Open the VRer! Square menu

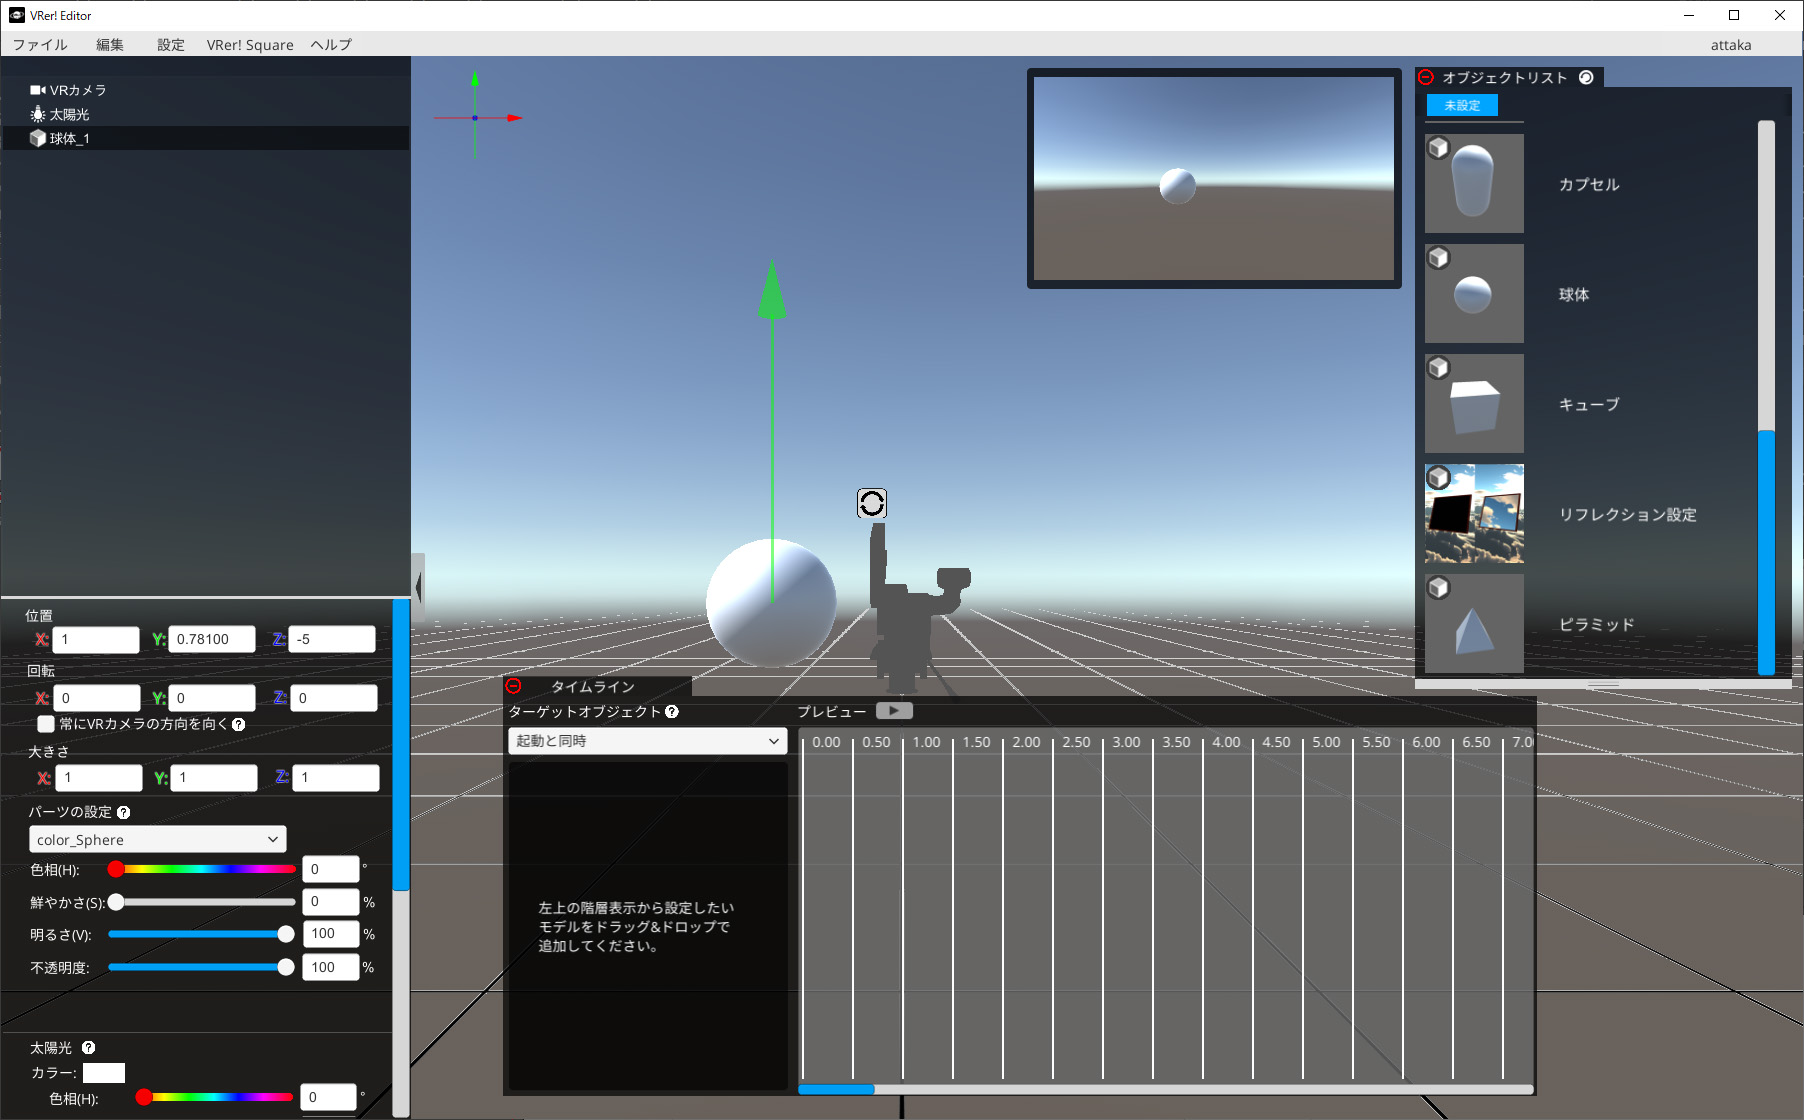point(250,44)
